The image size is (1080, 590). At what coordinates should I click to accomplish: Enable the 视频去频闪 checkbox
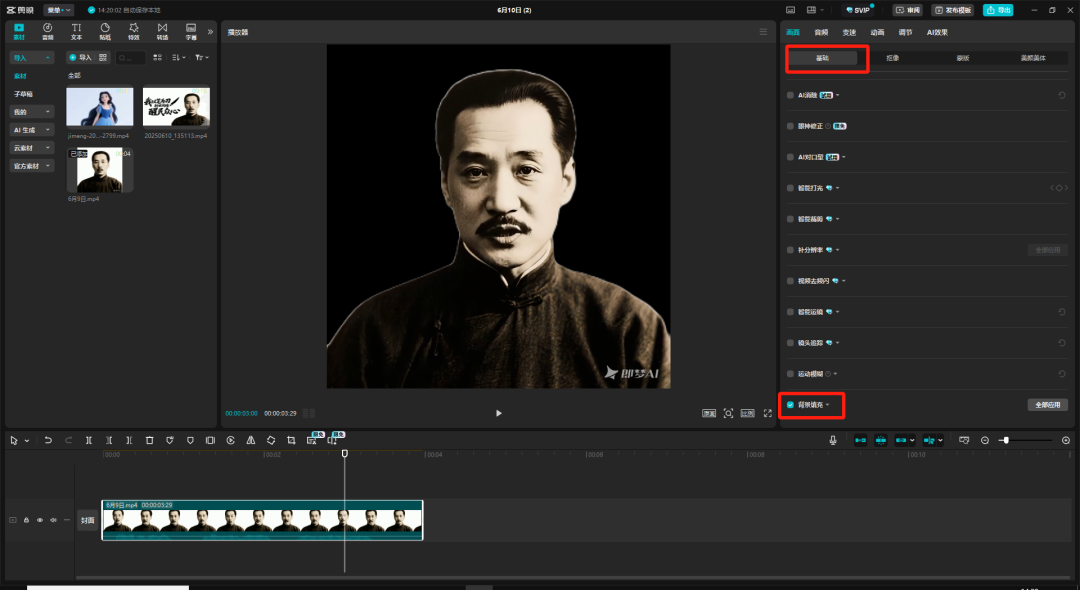tap(790, 281)
